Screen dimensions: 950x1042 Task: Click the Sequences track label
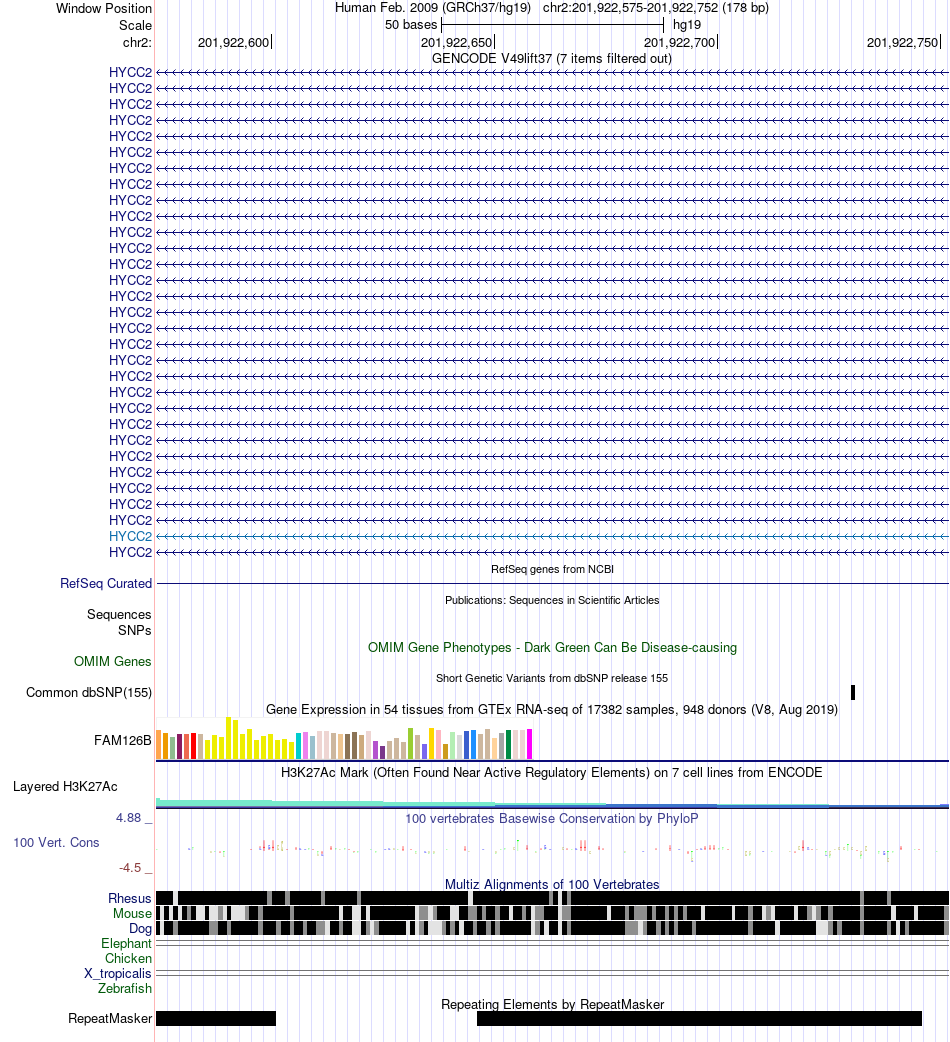(120, 615)
